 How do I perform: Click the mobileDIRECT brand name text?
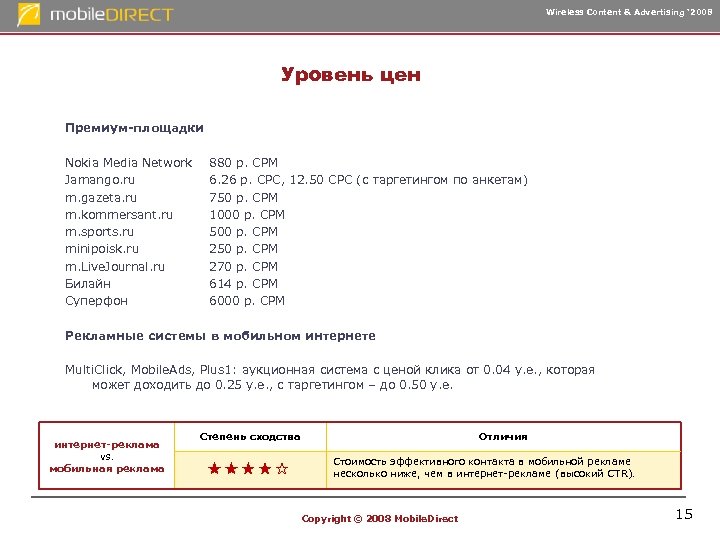(112, 15)
